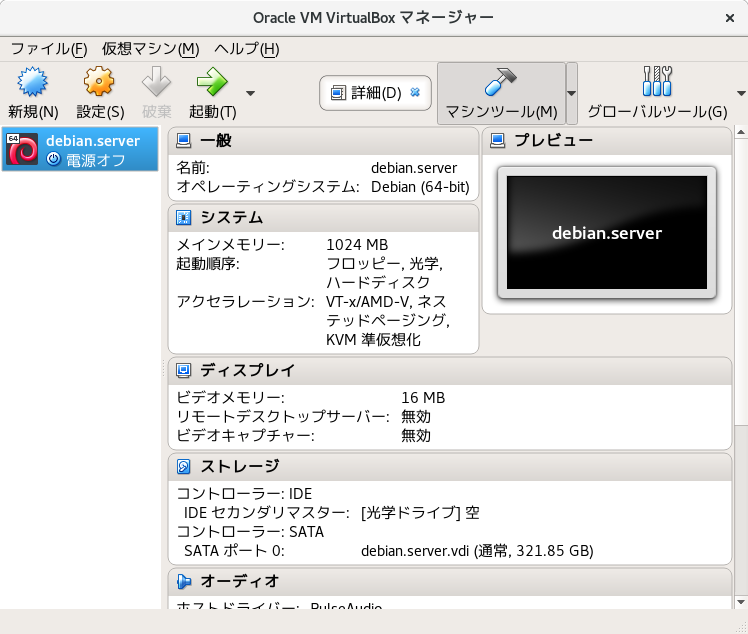Click the scrollbar down arrow
The image size is (748, 634).
[x=741, y=603]
